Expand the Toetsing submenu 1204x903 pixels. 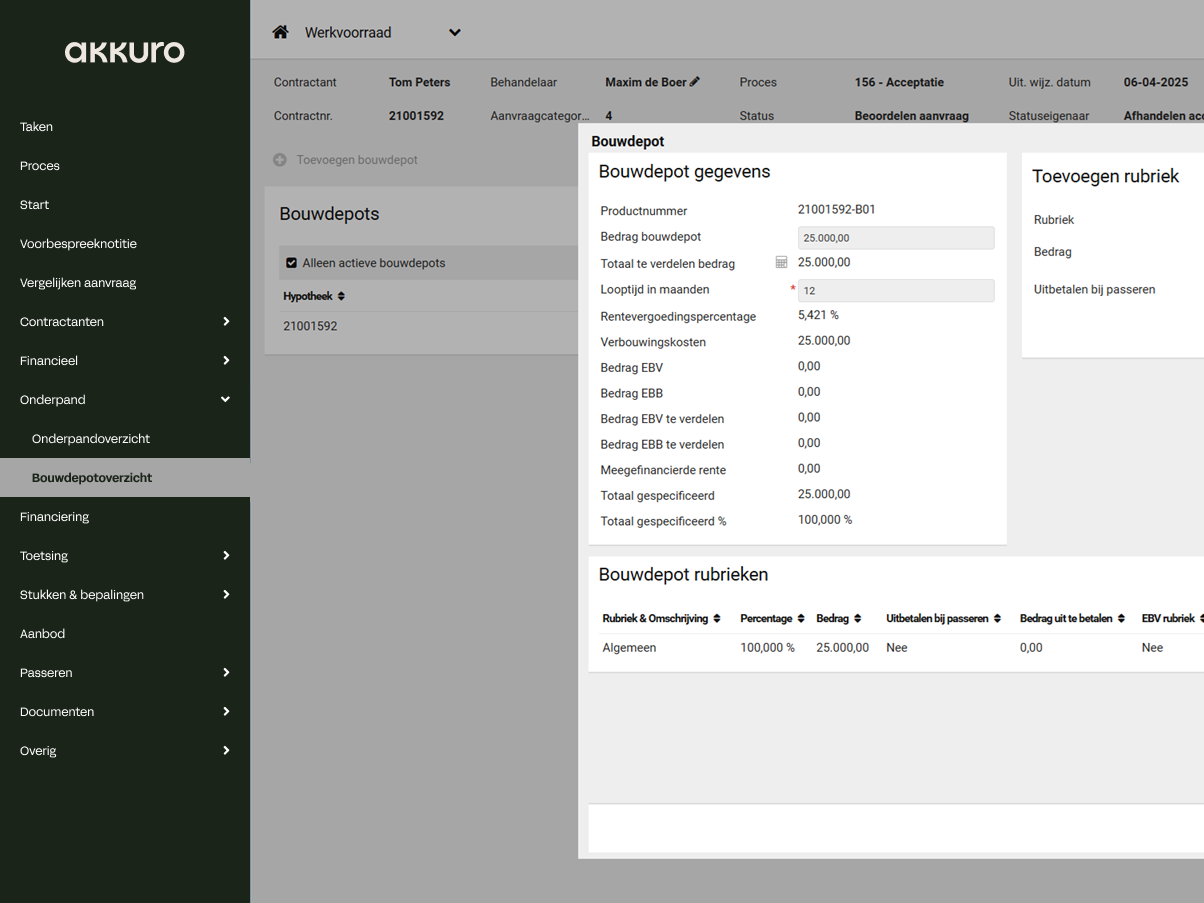tap(125, 556)
